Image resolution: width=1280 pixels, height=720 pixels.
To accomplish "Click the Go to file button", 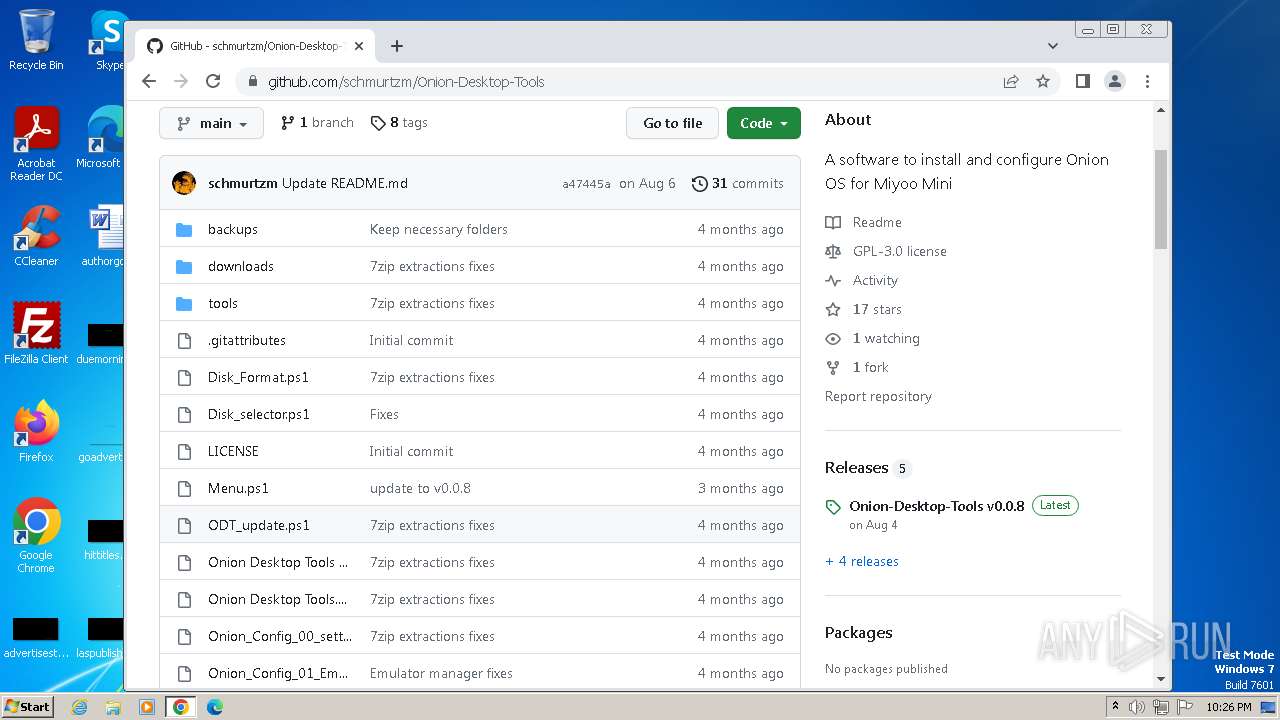I will pyautogui.click(x=672, y=123).
